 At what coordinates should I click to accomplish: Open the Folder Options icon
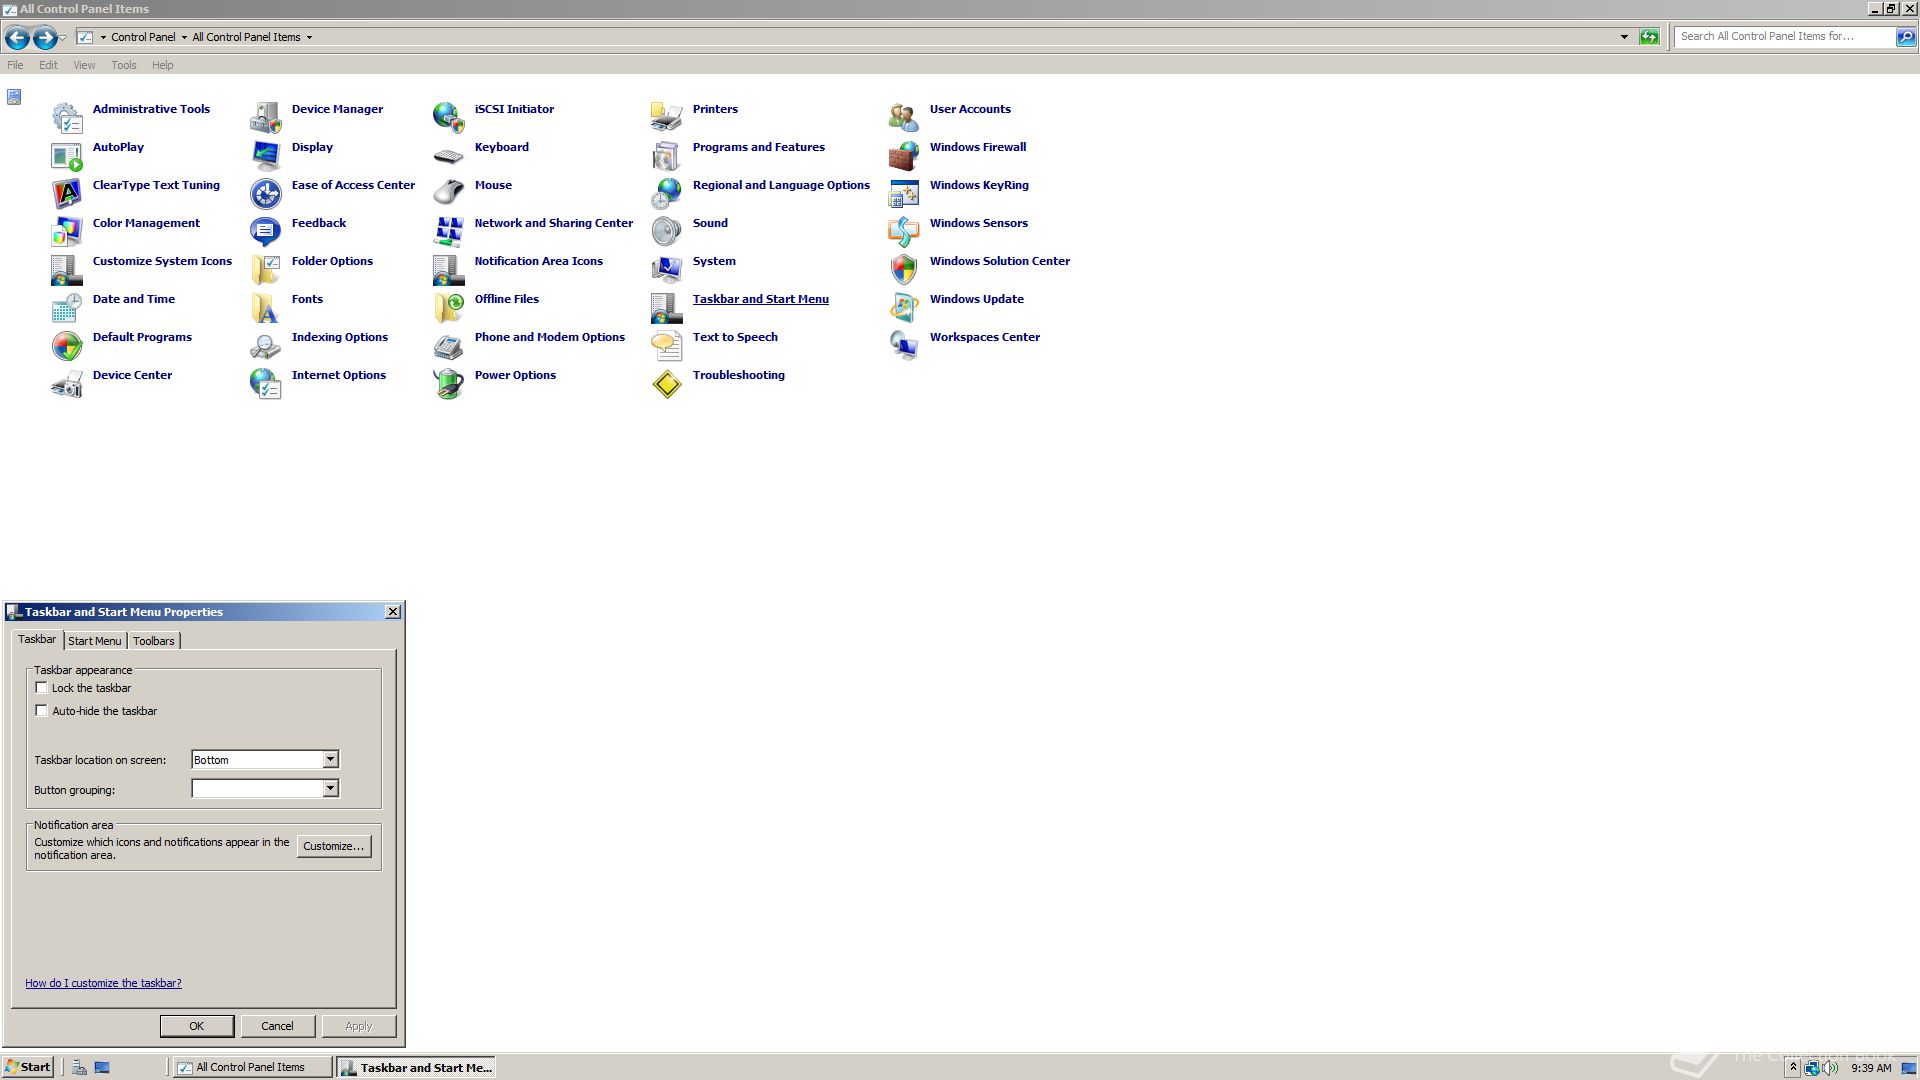[266, 270]
